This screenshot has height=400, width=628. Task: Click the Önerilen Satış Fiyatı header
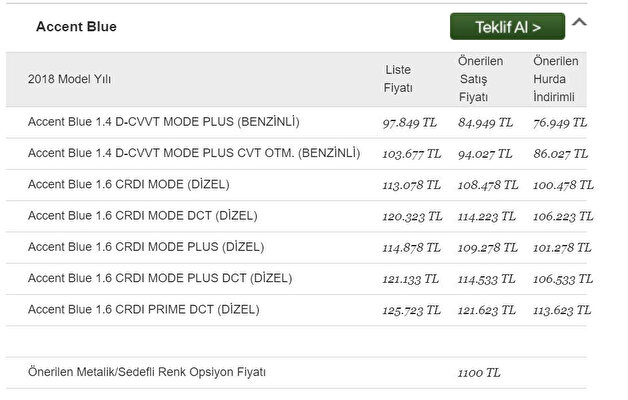[x=480, y=79]
